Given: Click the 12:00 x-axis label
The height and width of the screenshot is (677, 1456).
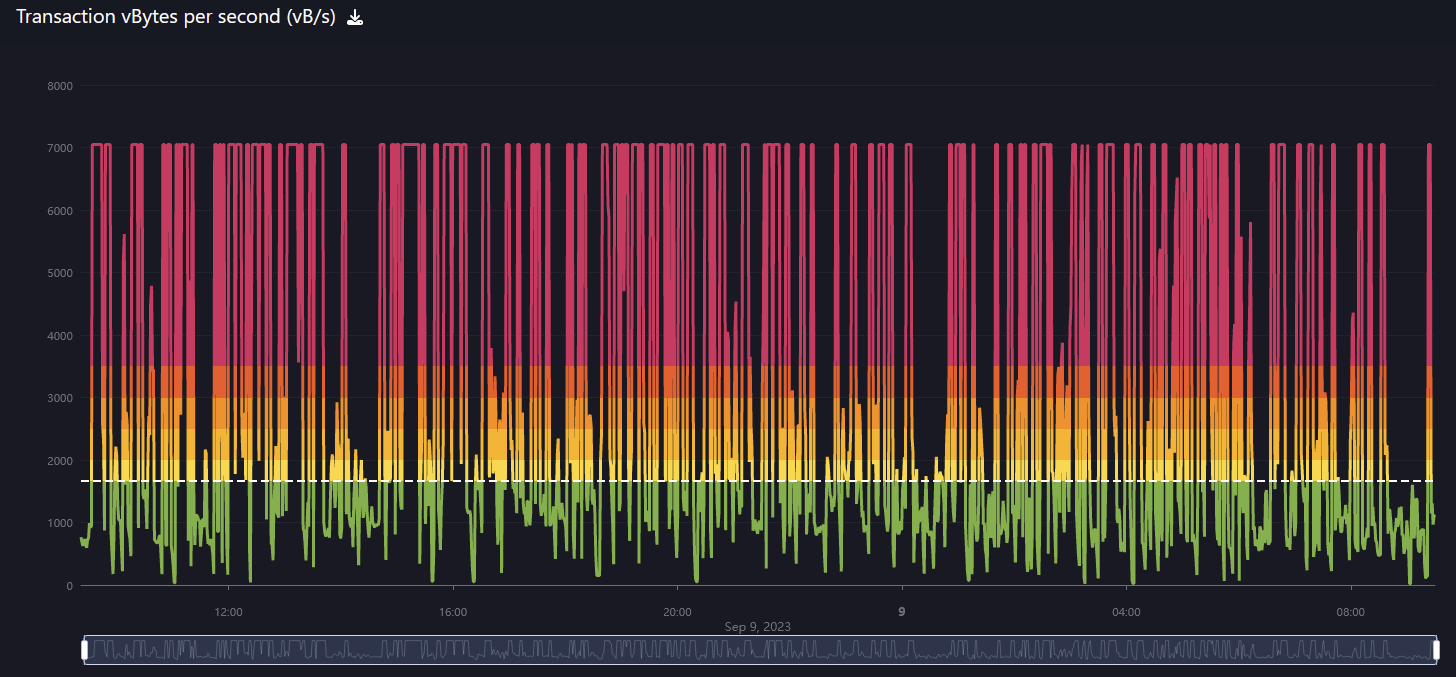Looking at the screenshot, I should coord(228,612).
